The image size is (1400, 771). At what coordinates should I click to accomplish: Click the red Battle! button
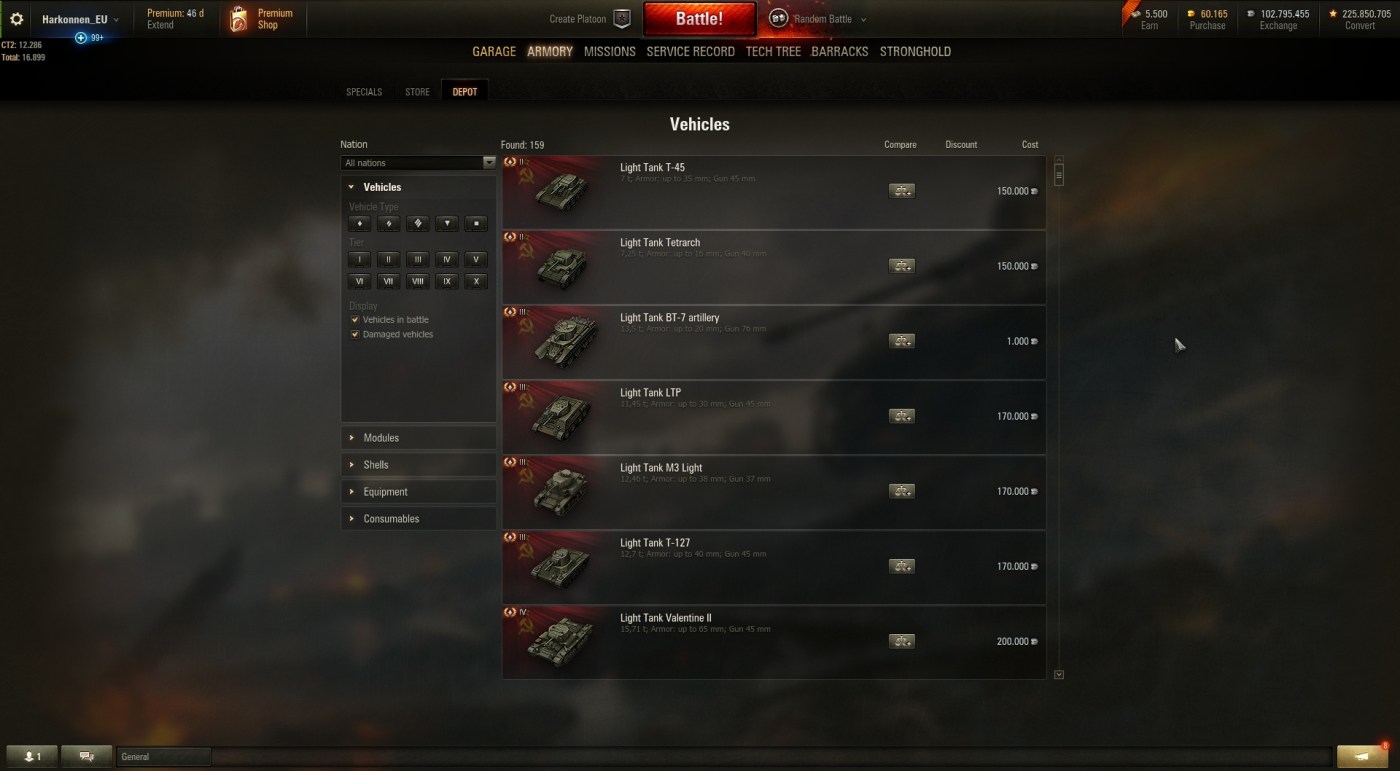(x=699, y=19)
